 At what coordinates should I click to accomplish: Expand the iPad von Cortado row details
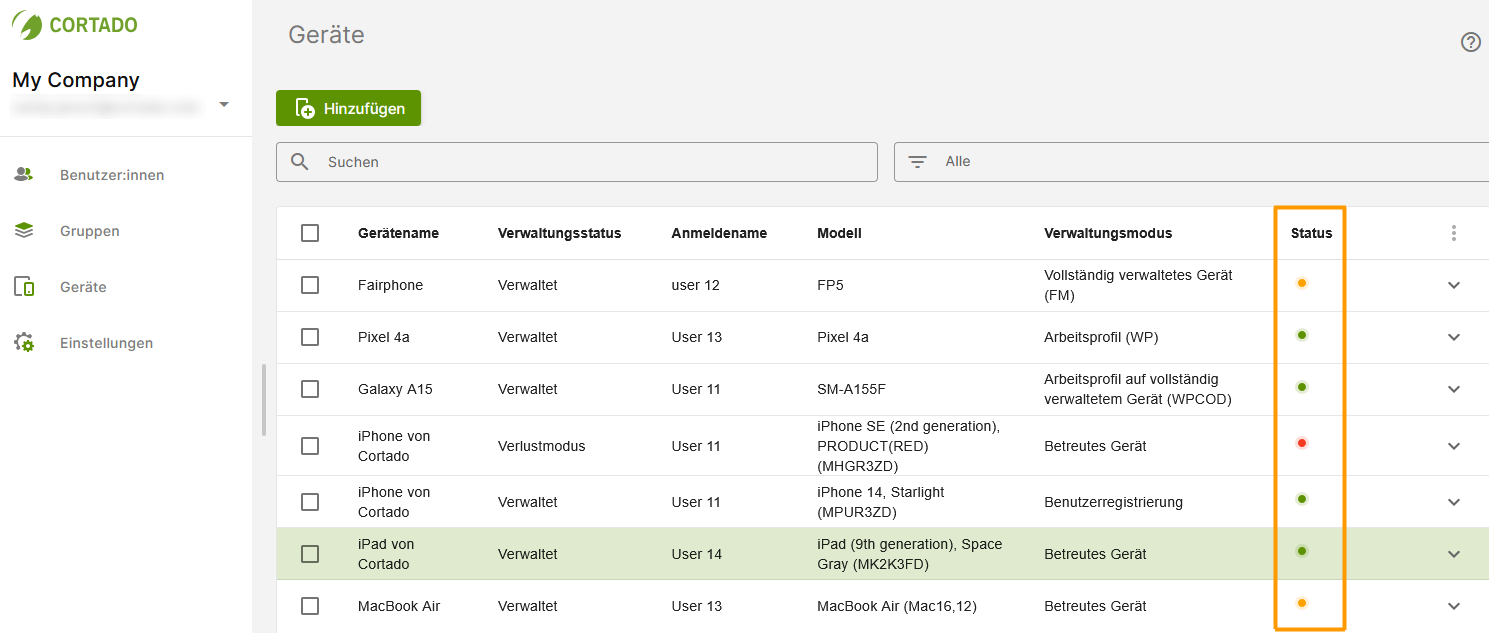point(1454,554)
